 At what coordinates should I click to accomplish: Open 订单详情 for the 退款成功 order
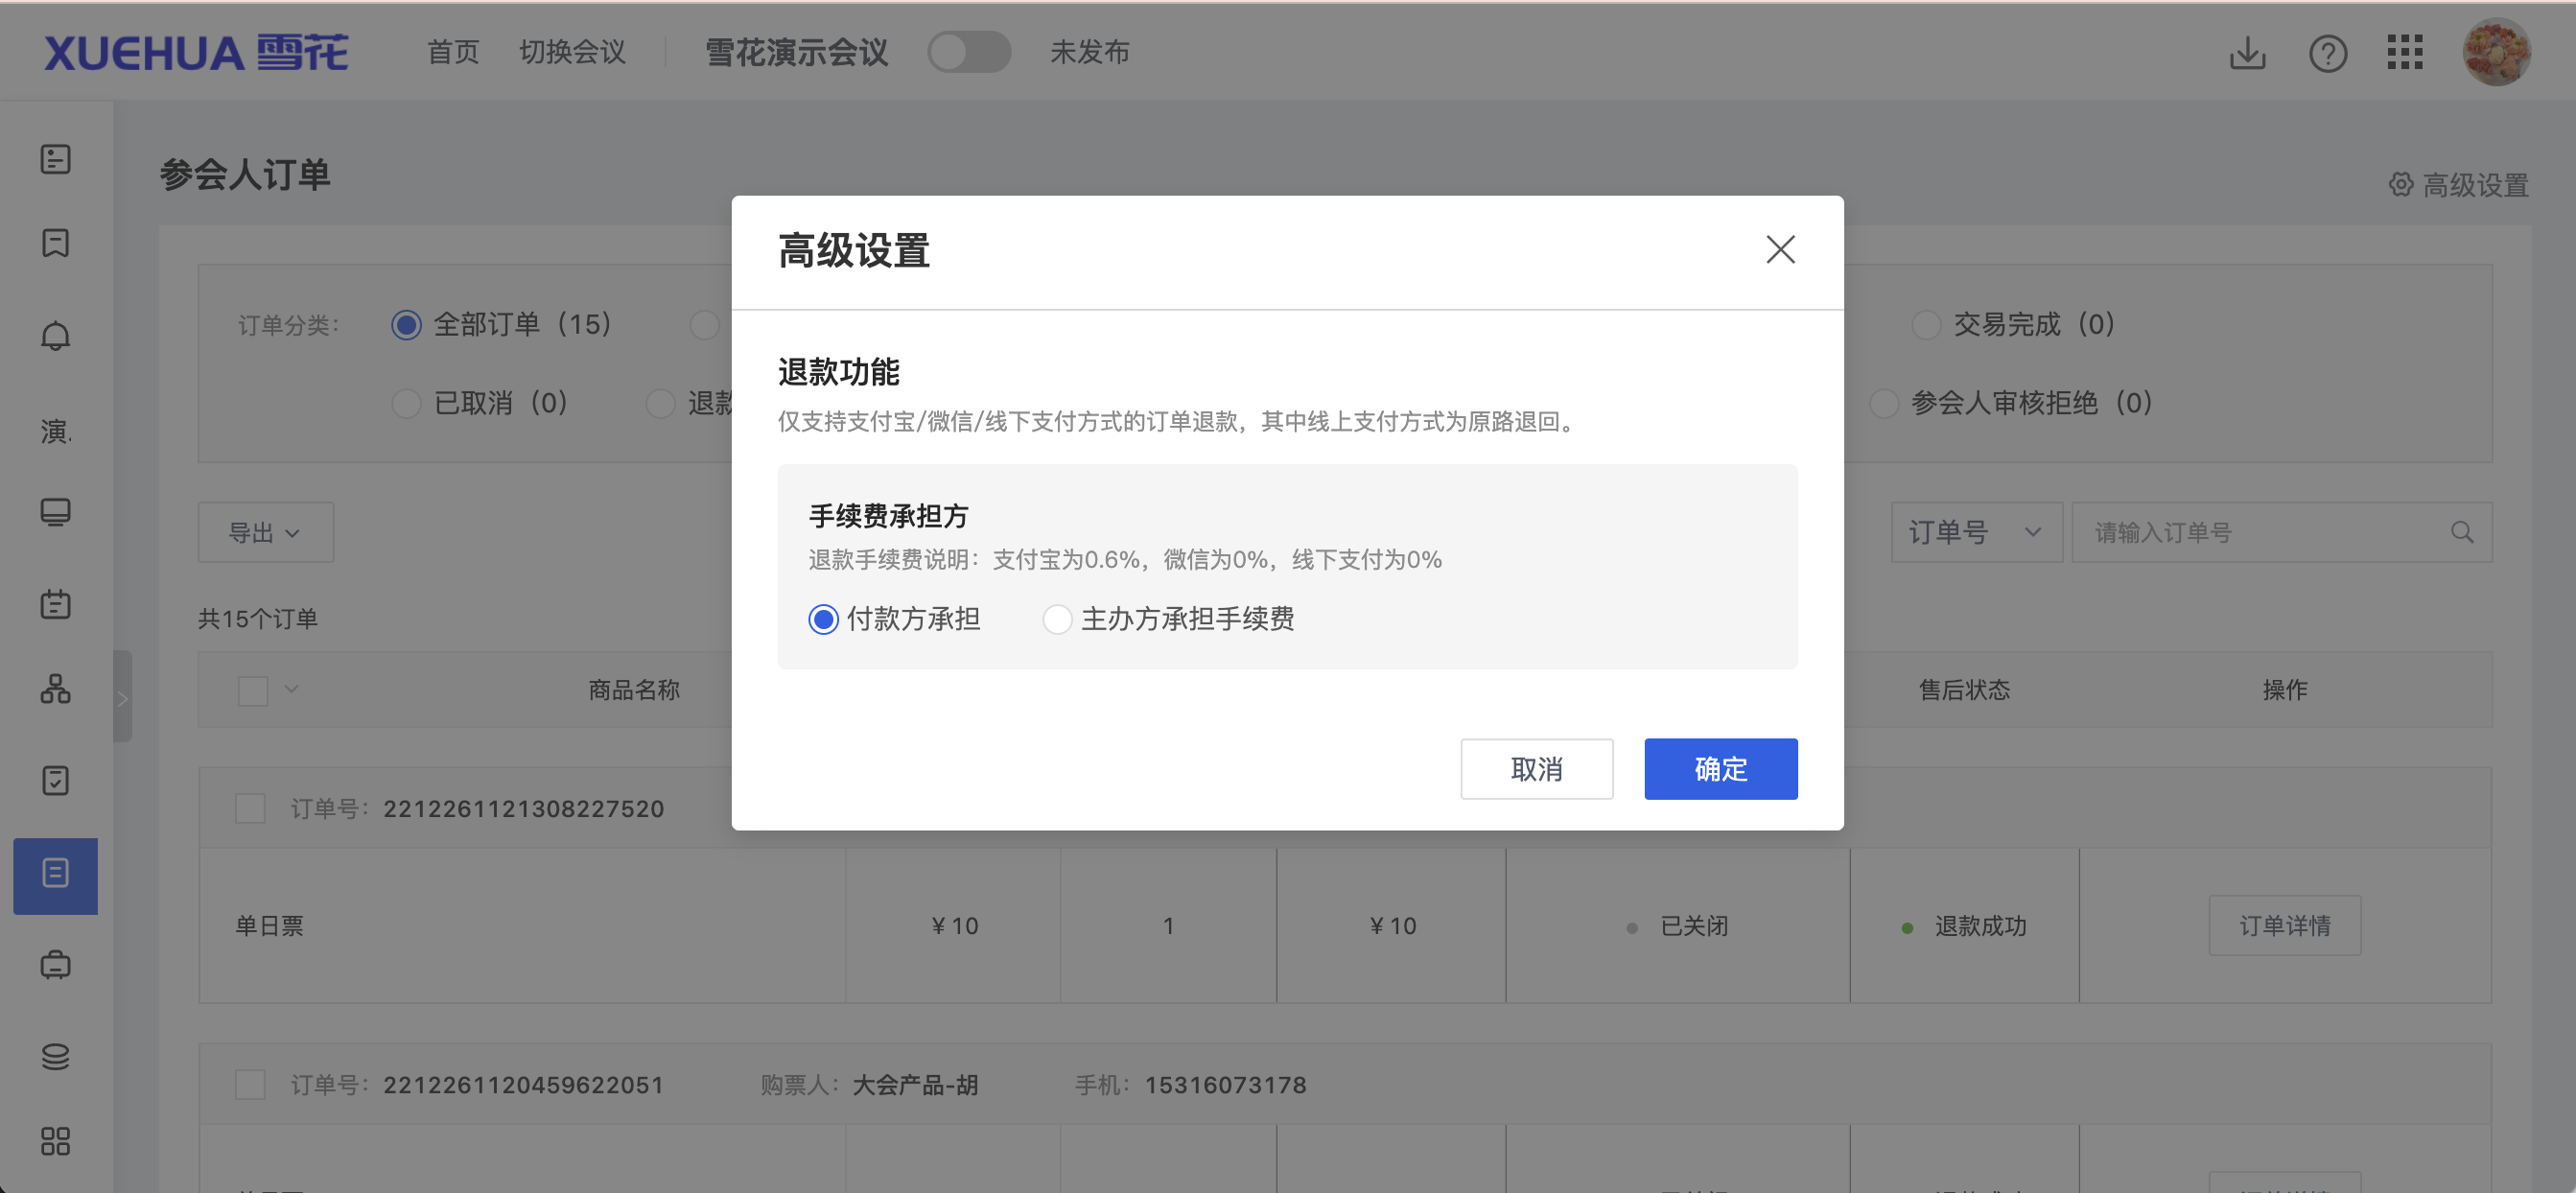pyautogui.click(x=2284, y=925)
